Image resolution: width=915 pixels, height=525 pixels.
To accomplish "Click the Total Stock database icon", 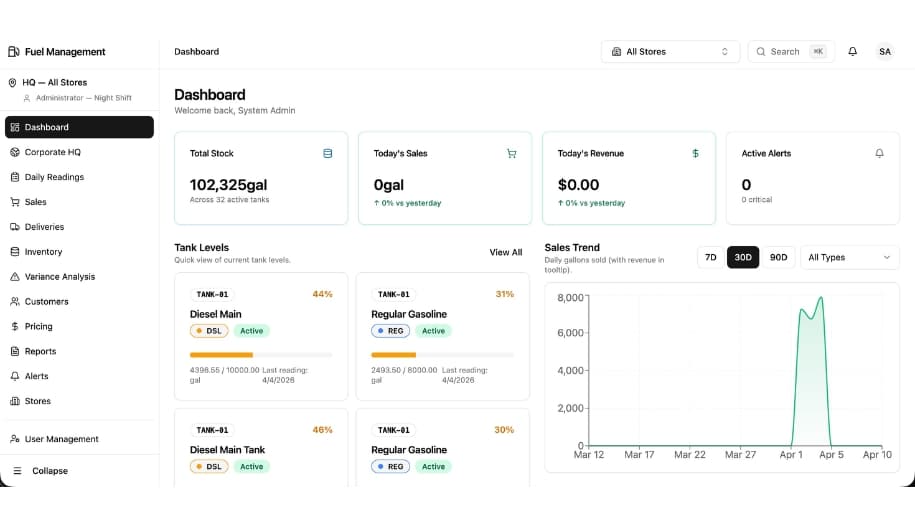I will [327, 153].
